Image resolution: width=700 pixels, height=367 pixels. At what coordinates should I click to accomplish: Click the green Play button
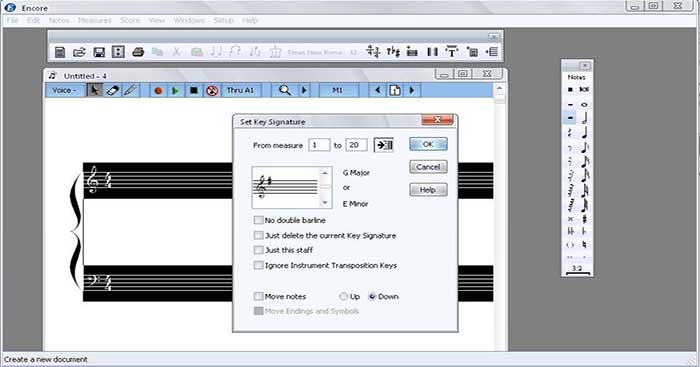[175, 91]
